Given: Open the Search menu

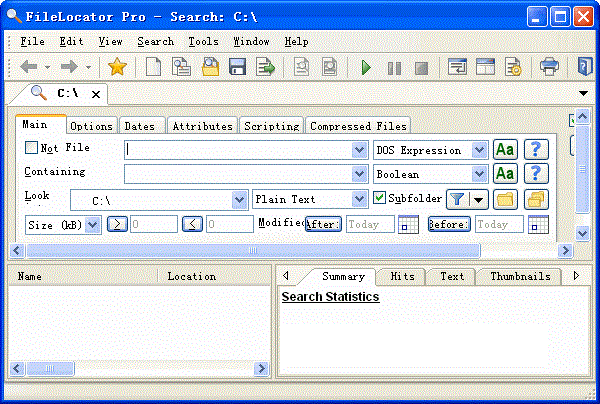Looking at the screenshot, I should (155, 41).
